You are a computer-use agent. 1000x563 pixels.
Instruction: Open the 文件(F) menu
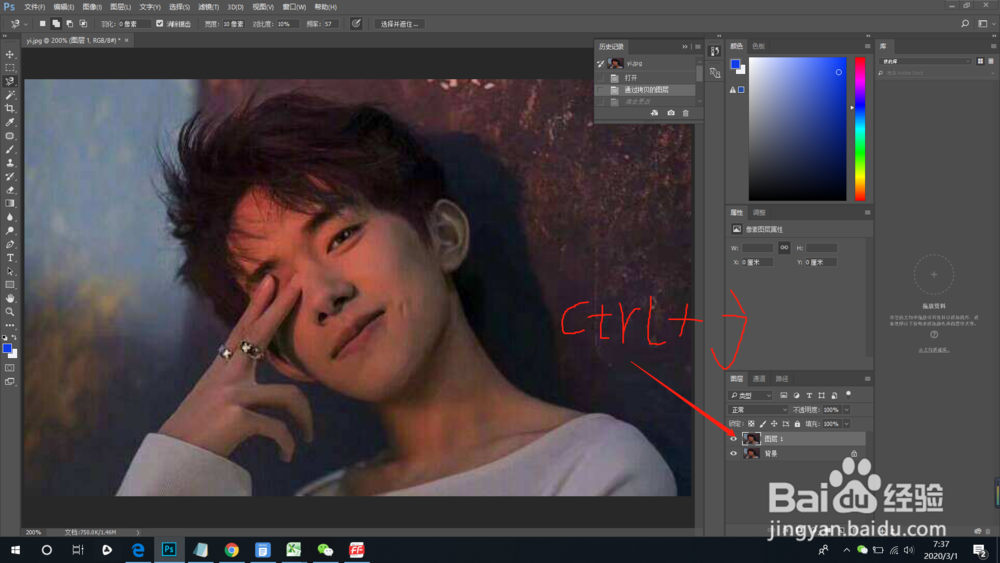[x=34, y=7]
